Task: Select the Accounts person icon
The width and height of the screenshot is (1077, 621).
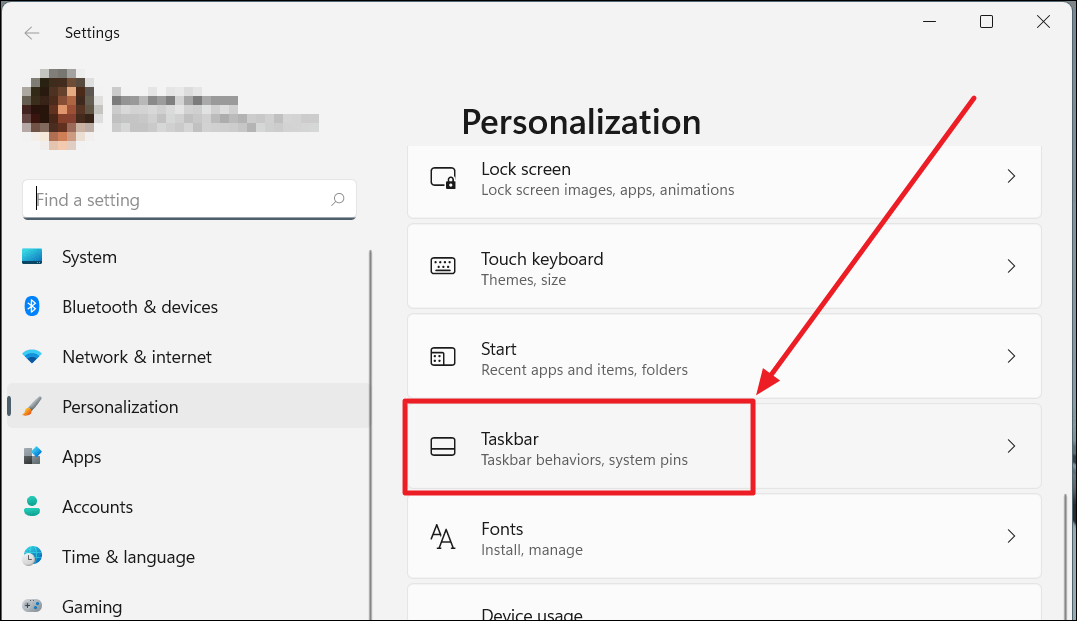Action: [x=34, y=507]
